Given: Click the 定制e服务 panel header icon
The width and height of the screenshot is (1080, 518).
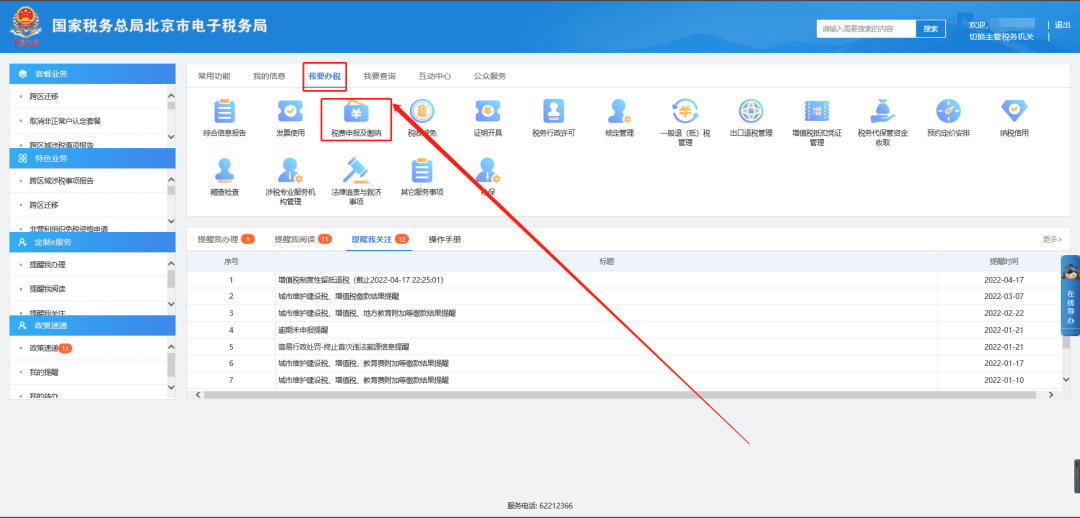Looking at the screenshot, I should pyautogui.click(x=23, y=242).
